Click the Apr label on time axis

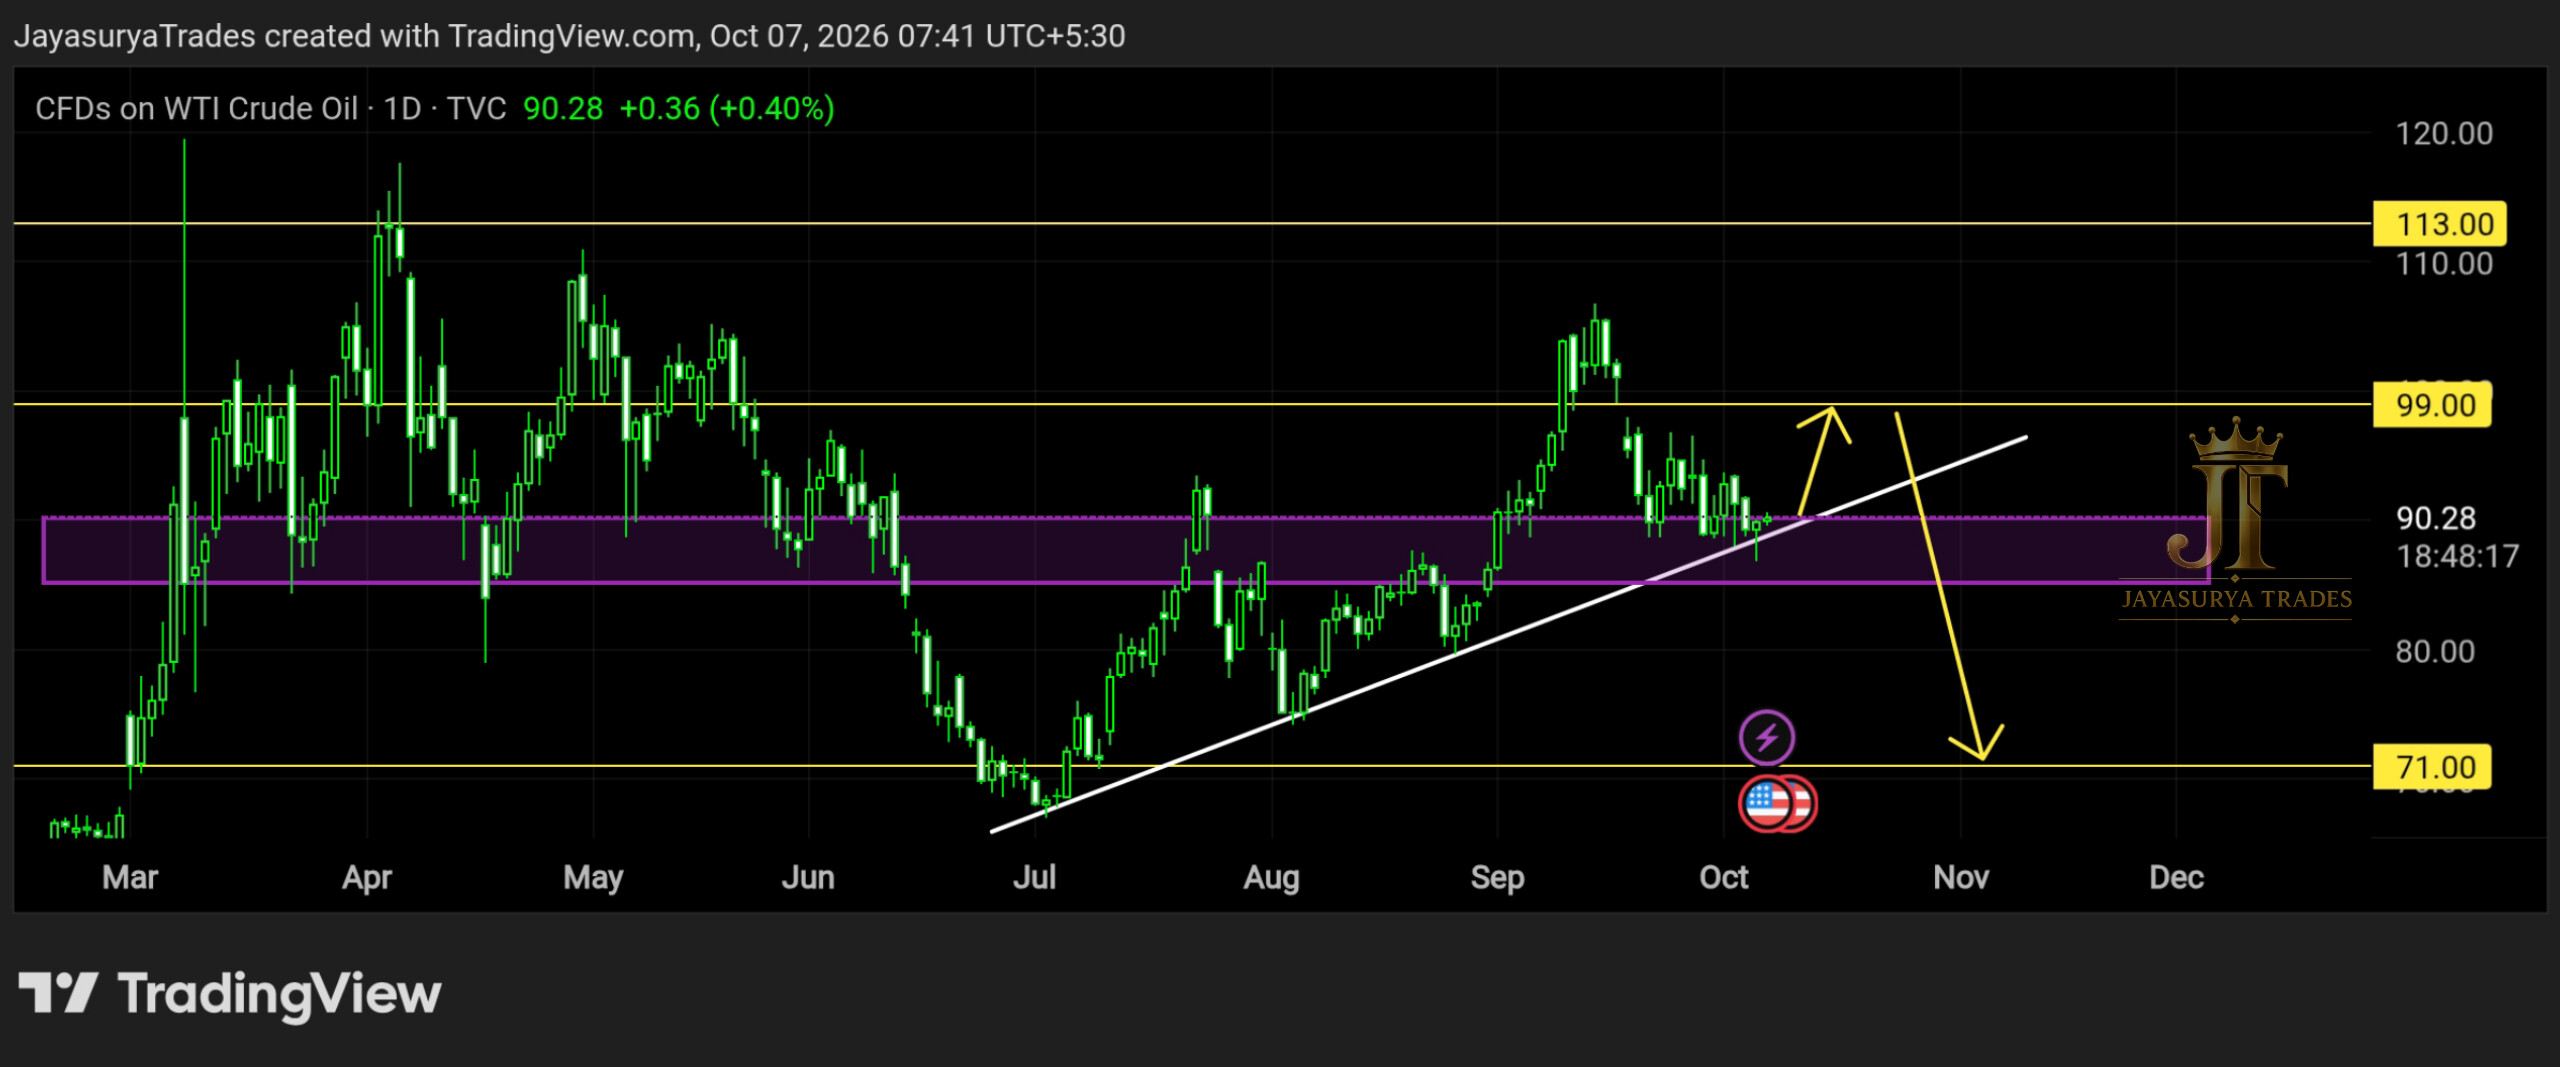(367, 877)
